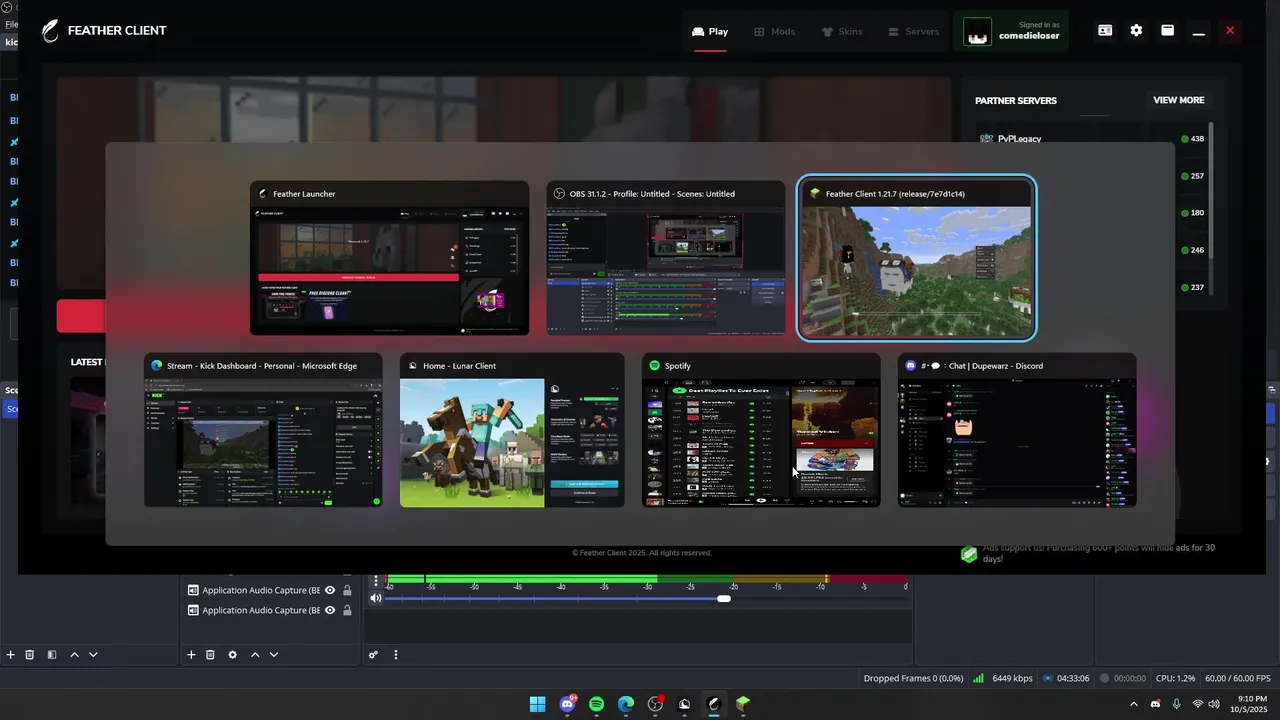Open scene filters icon in OBS scenes panel
This screenshot has height=720, width=1280.
(52, 655)
